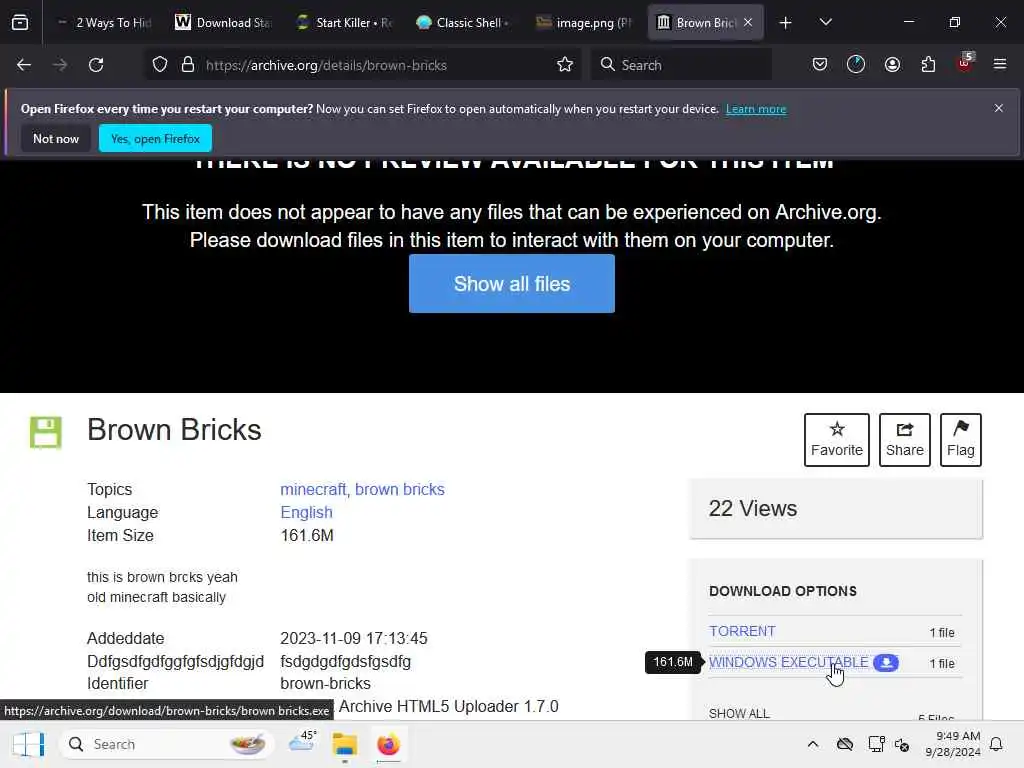Open the Learn more link

click(756, 109)
